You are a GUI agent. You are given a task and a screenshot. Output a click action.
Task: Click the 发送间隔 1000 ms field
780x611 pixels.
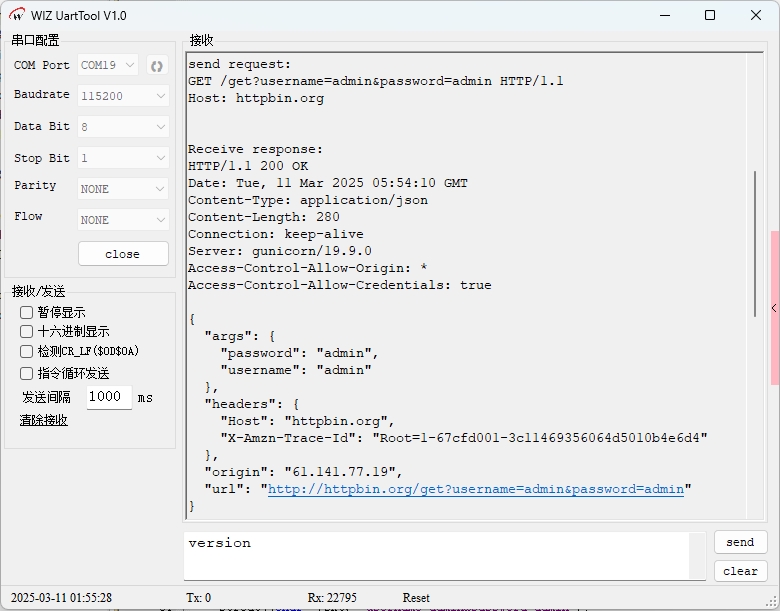[108, 397]
